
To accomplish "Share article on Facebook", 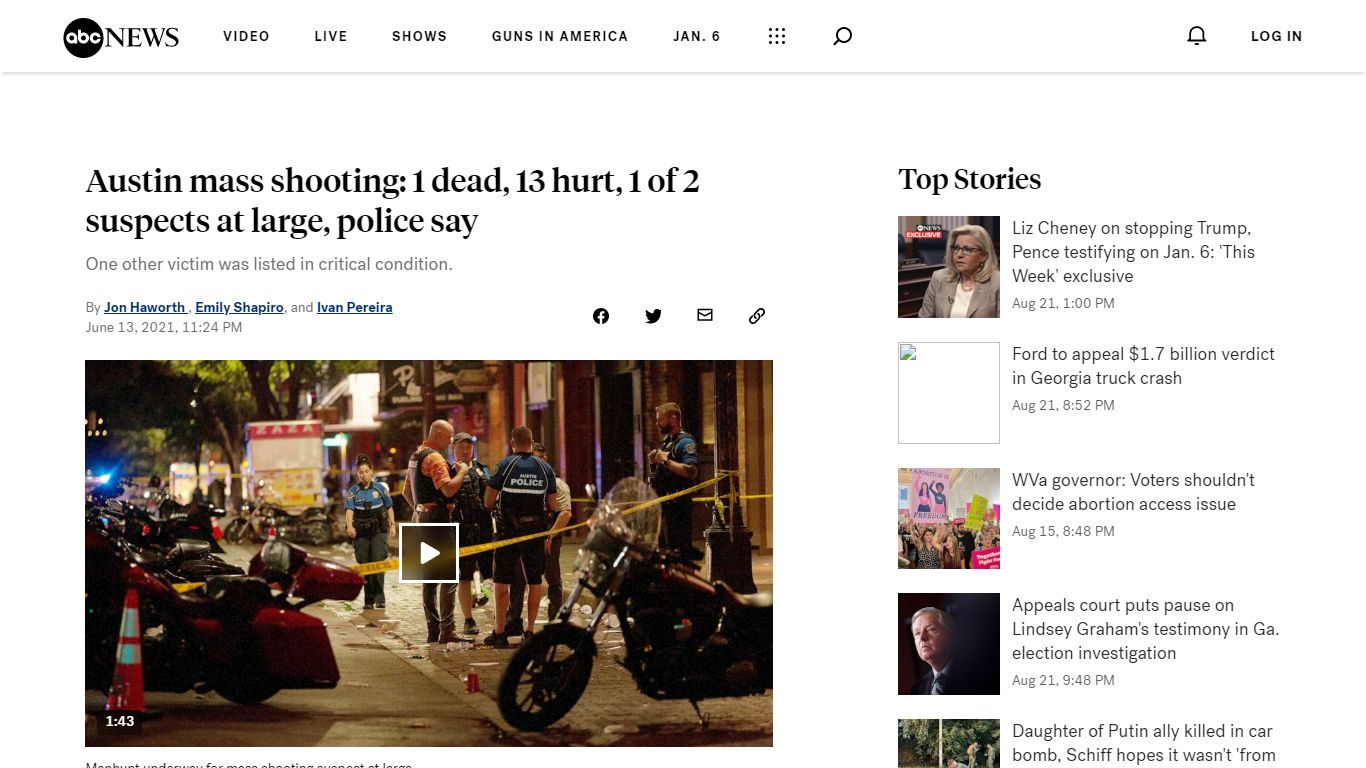I will click(x=601, y=316).
